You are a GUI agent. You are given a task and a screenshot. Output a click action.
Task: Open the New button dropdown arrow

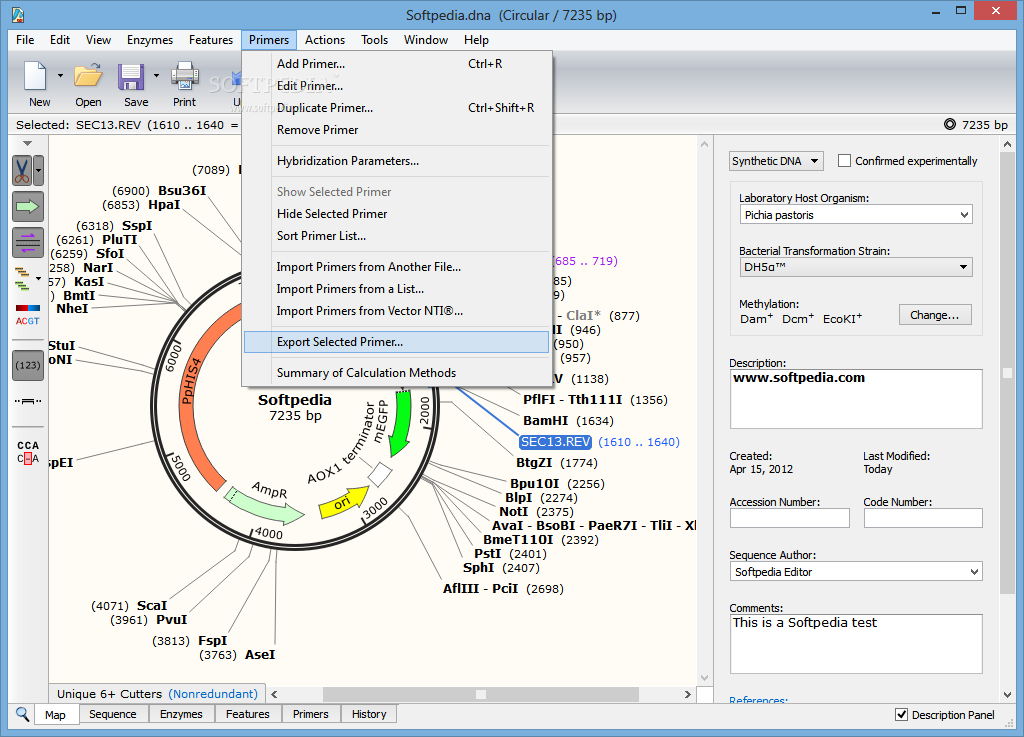60,76
